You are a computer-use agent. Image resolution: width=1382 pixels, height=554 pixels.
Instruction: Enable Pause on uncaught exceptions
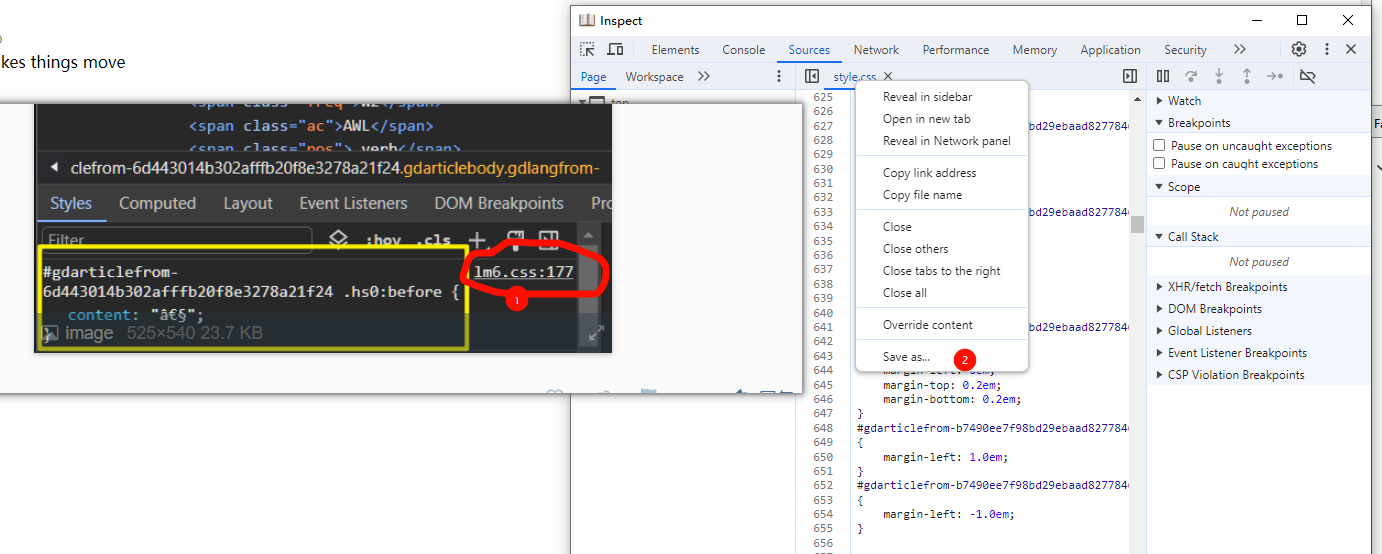[1160, 146]
